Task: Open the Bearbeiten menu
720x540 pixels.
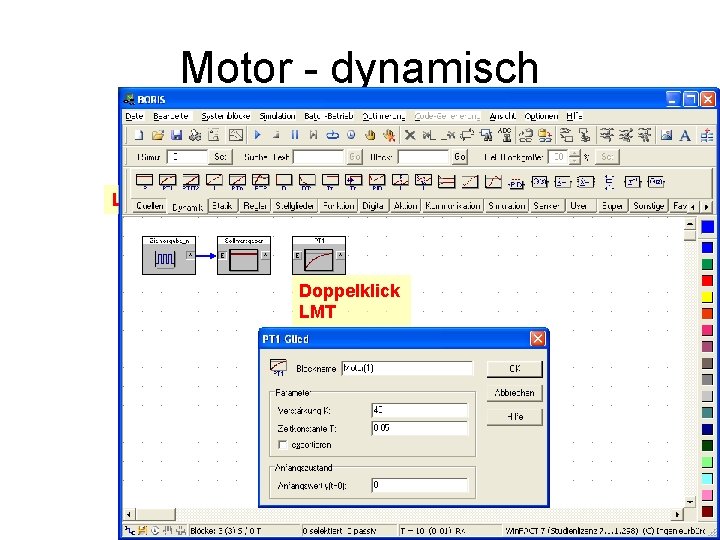Action: click(x=172, y=116)
